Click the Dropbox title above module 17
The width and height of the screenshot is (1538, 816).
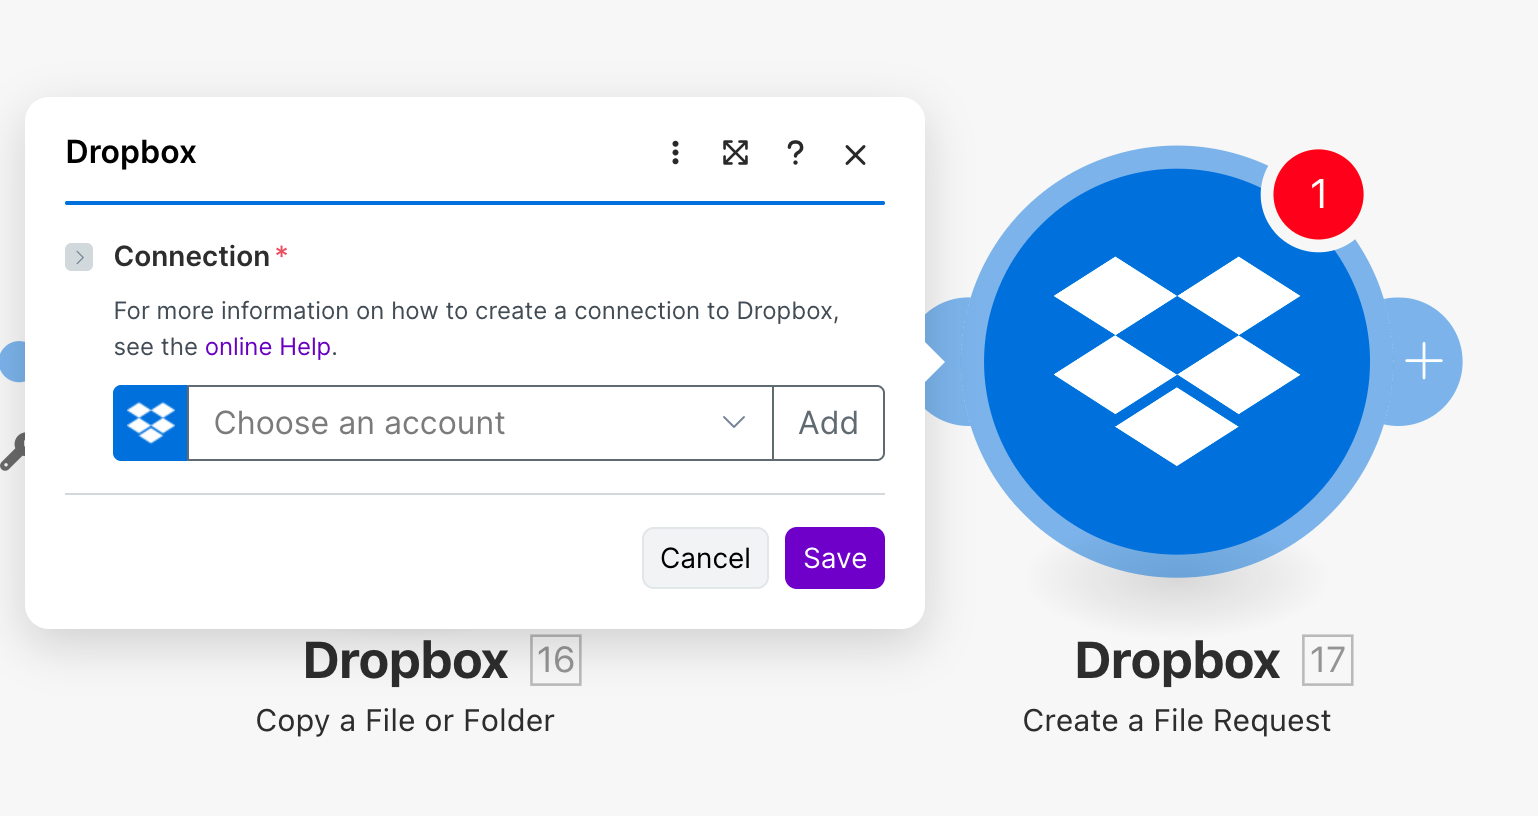(x=1177, y=661)
